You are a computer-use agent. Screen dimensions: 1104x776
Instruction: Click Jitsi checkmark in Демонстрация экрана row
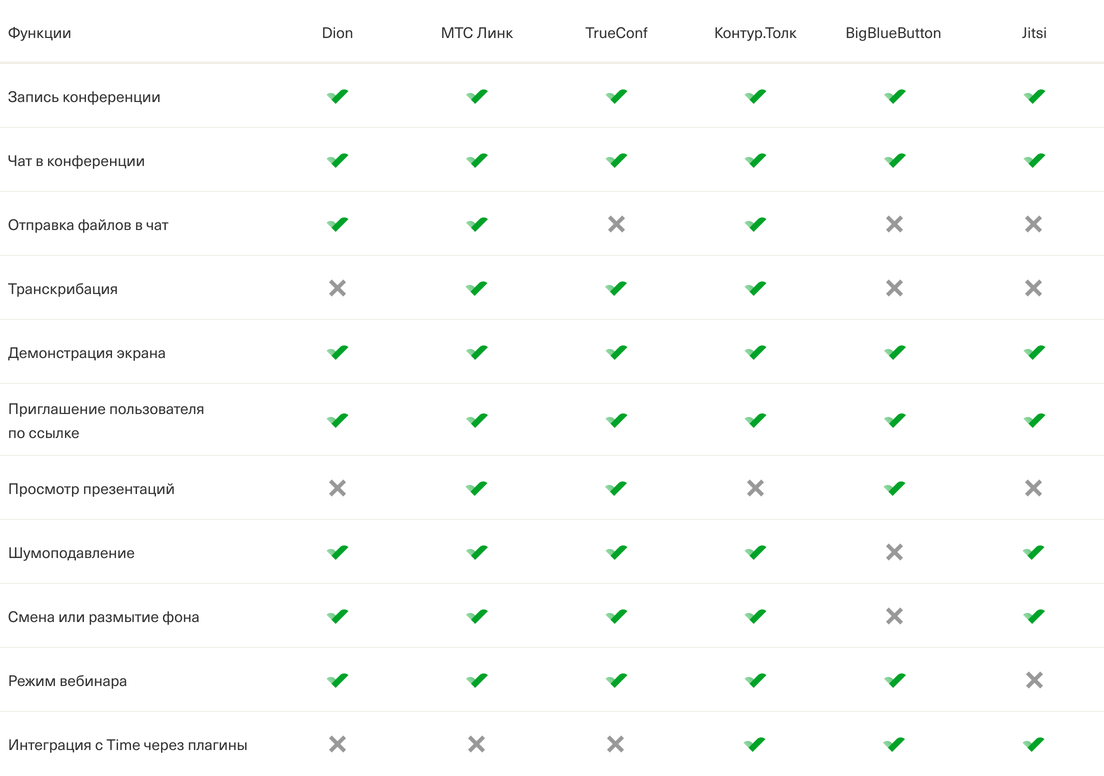[1034, 352]
